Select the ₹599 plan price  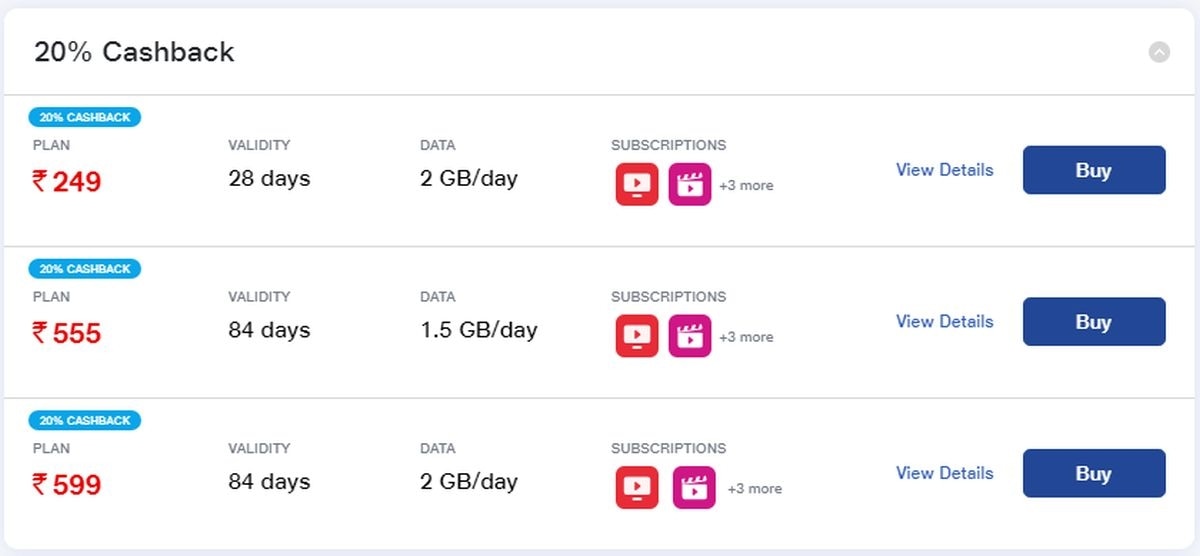pyautogui.click(x=67, y=485)
